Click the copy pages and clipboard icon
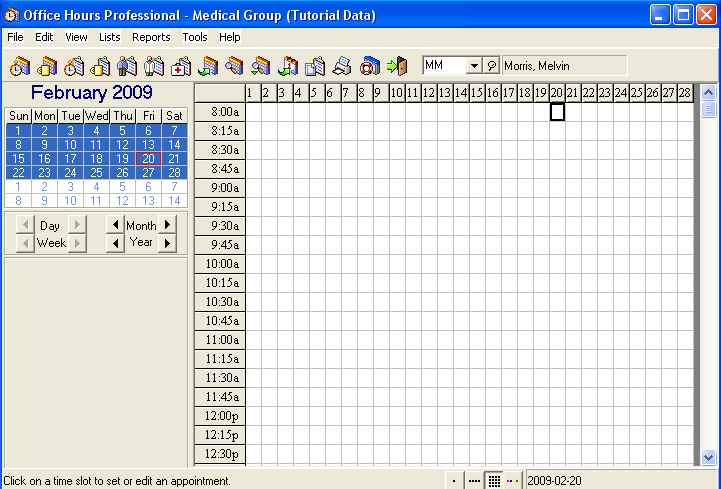This screenshot has height=489, width=721. point(315,66)
